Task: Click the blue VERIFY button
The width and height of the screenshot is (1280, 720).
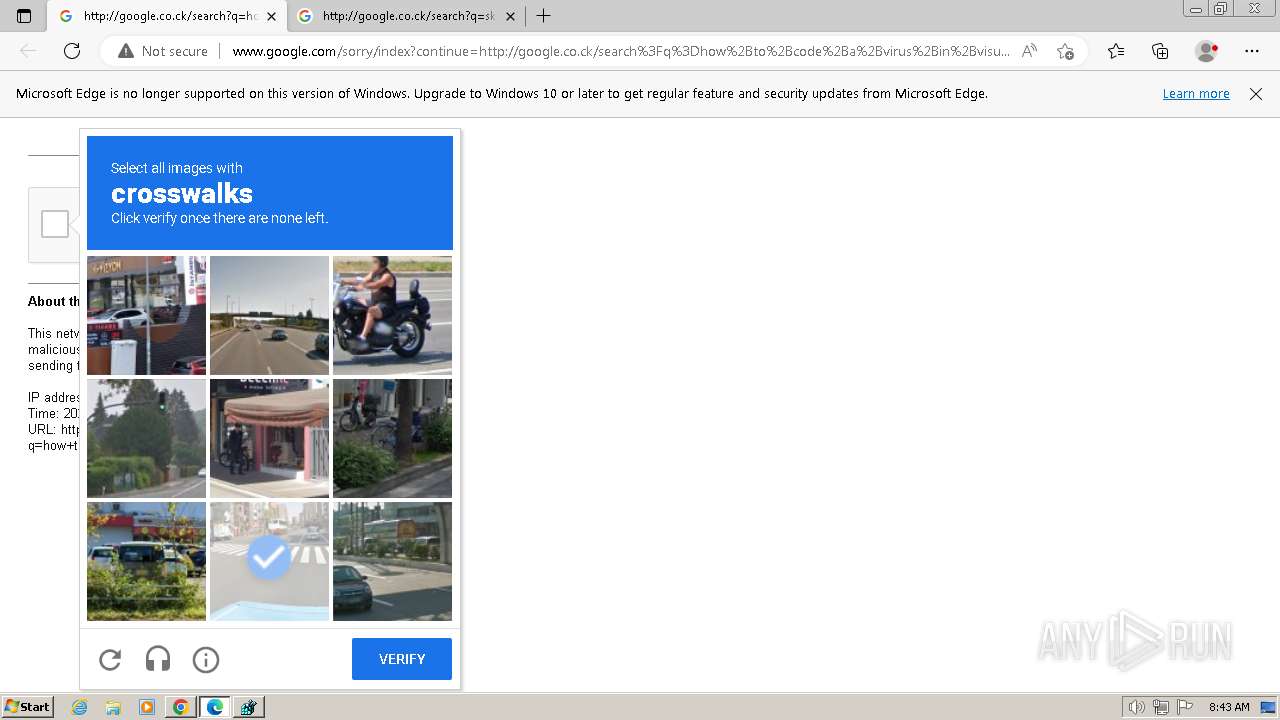Action: [402, 659]
